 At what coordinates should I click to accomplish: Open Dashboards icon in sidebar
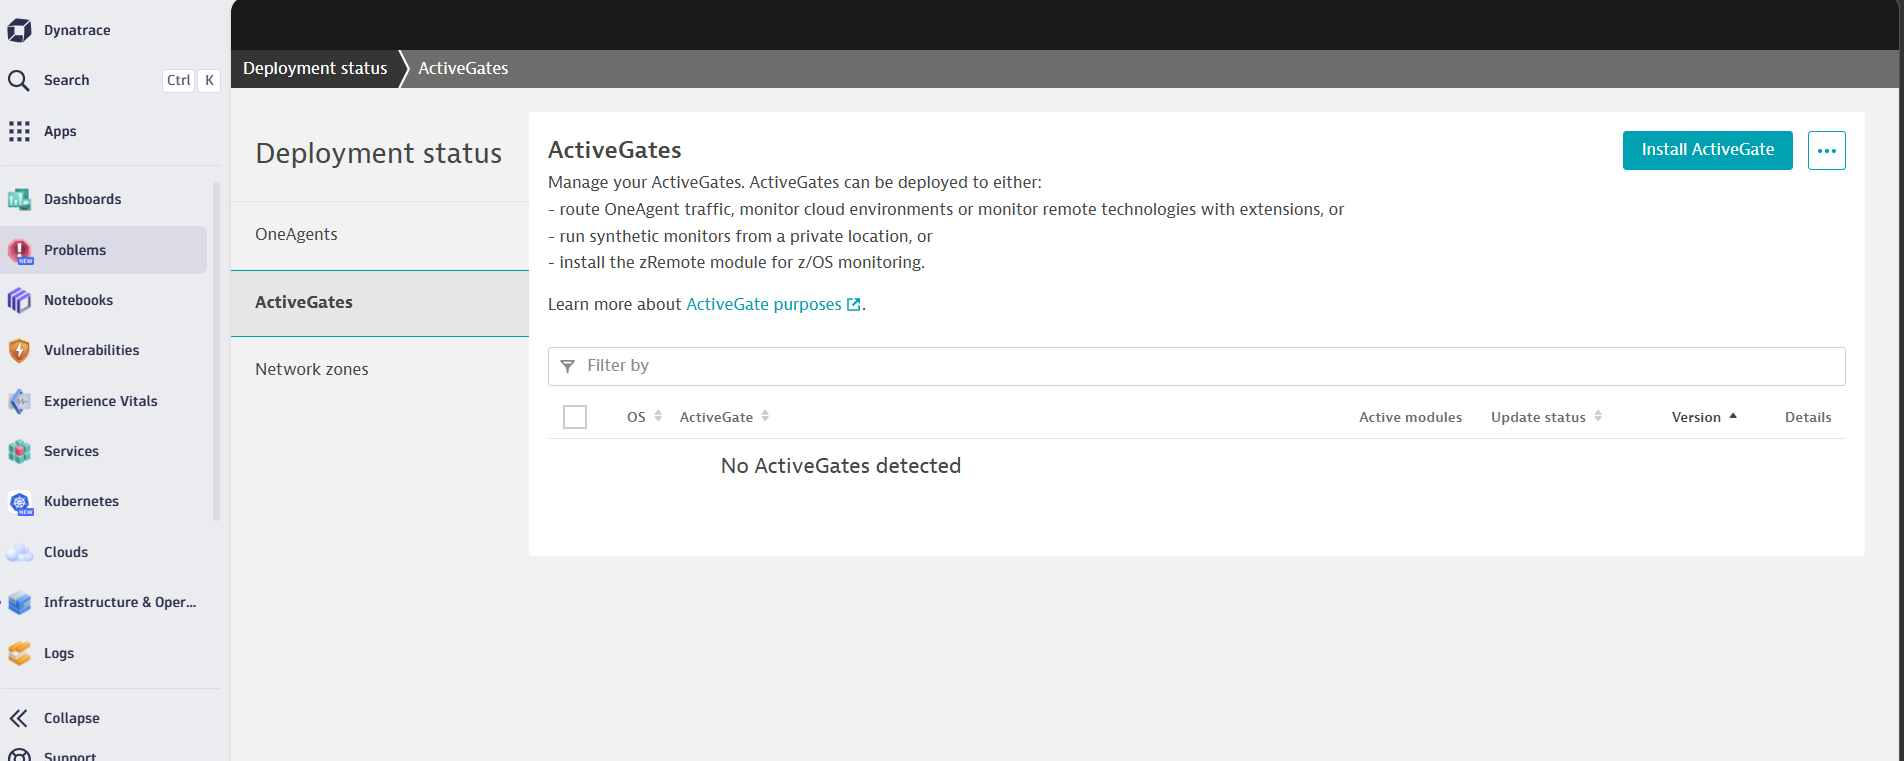point(19,199)
